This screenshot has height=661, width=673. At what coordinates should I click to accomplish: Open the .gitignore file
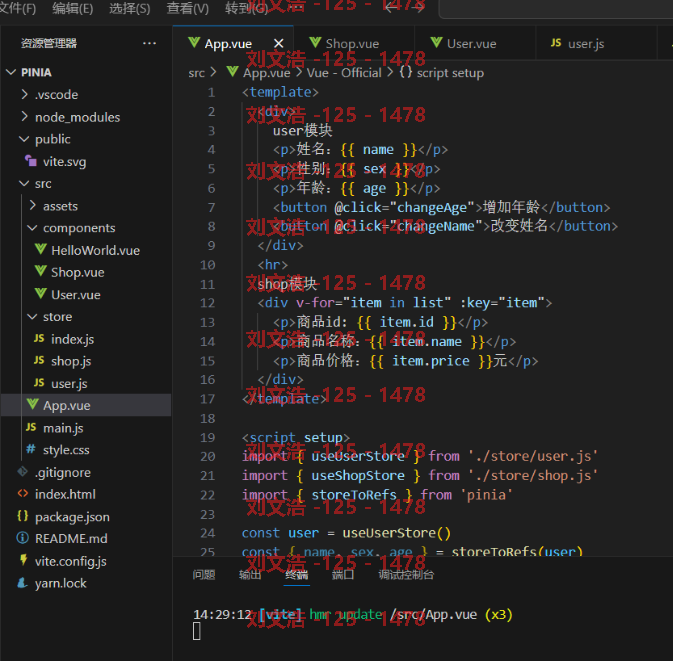pos(63,472)
